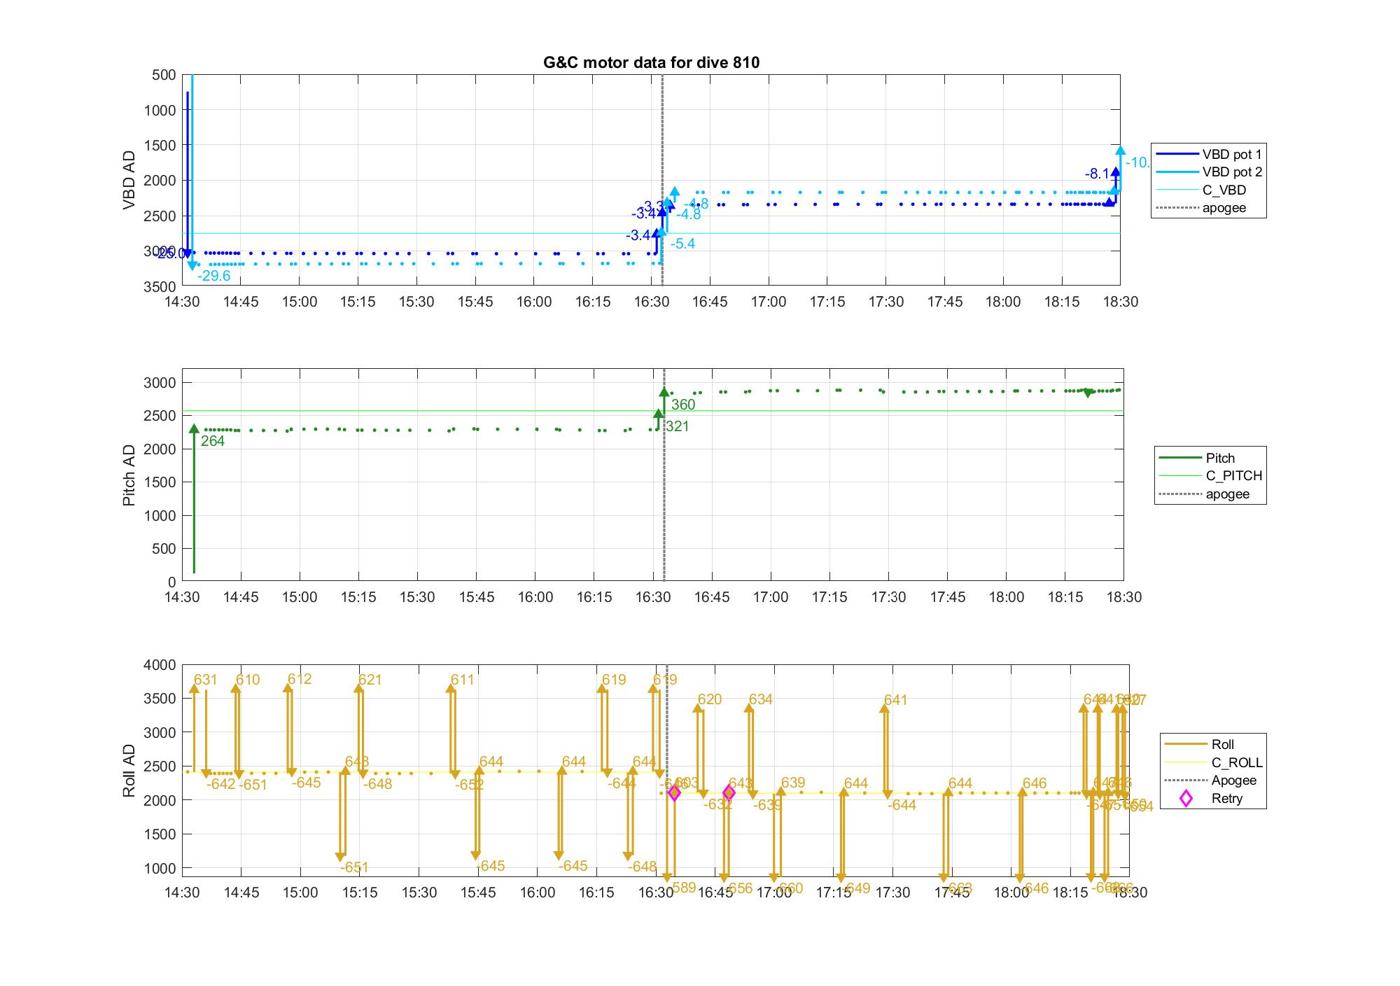
Task: Click the "321" label in the Pitch plot
Action: (677, 426)
